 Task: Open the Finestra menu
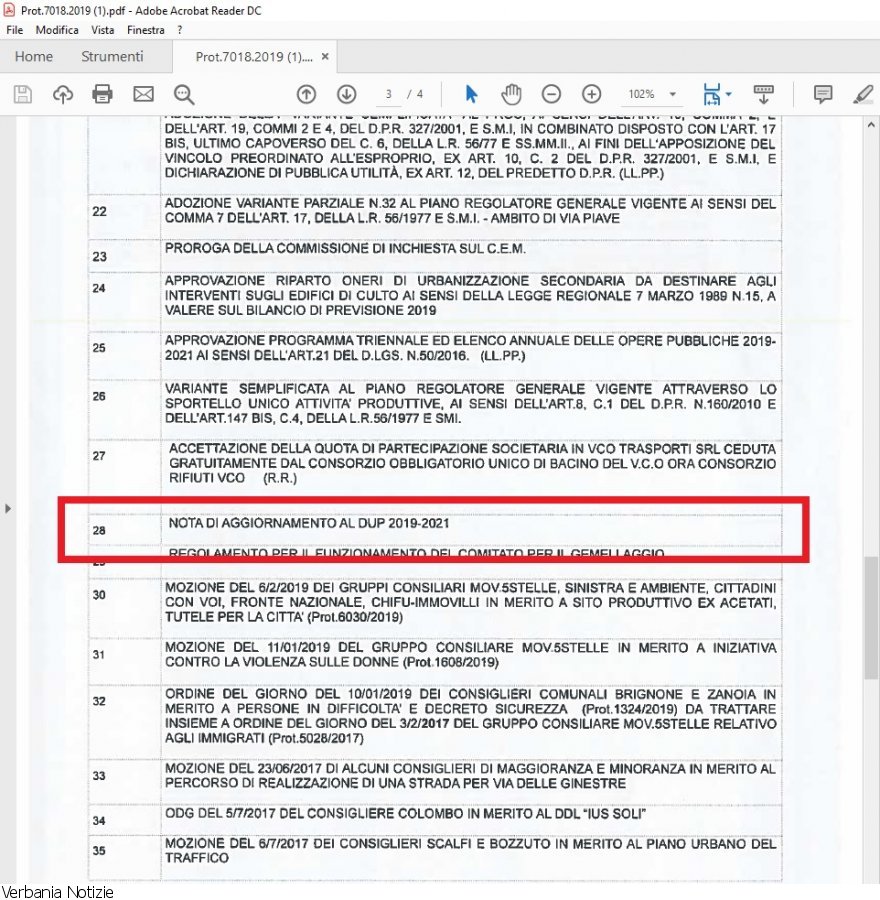(x=146, y=30)
